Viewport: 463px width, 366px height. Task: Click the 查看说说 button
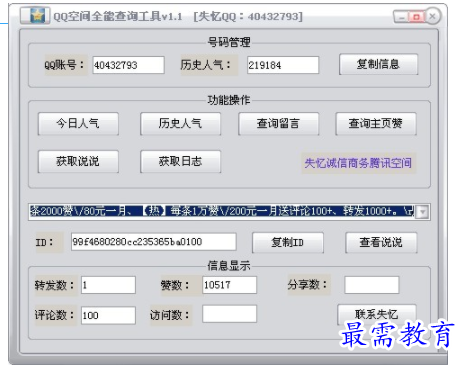(x=381, y=242)
